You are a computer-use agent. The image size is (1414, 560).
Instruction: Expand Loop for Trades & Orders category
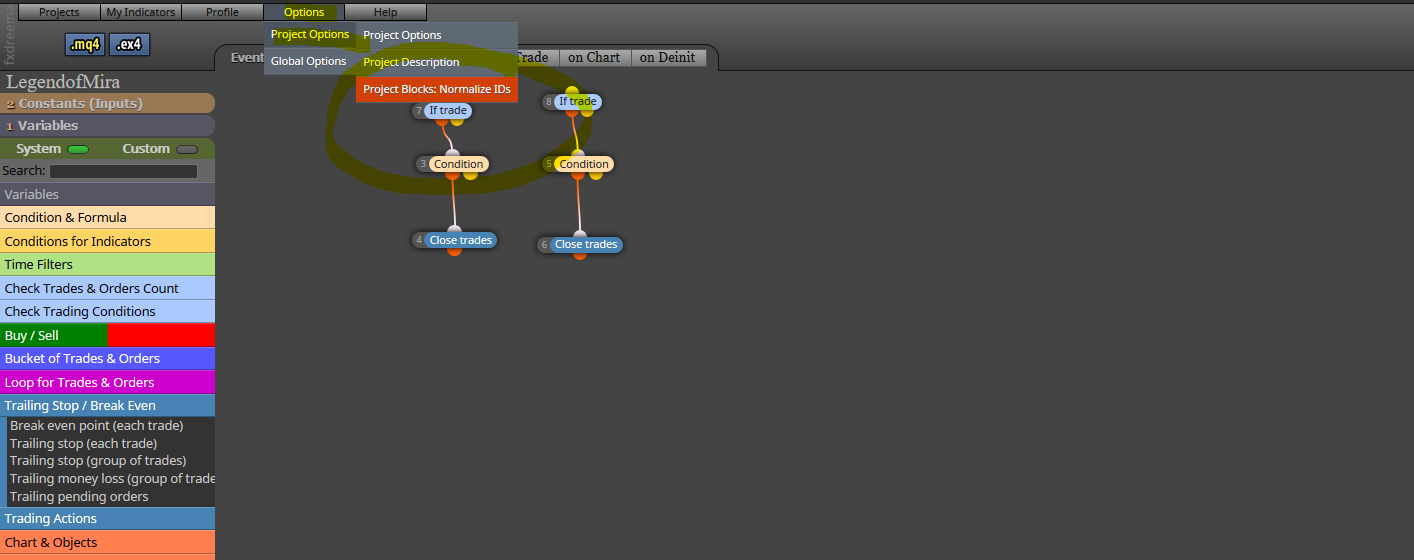(107, 382)
